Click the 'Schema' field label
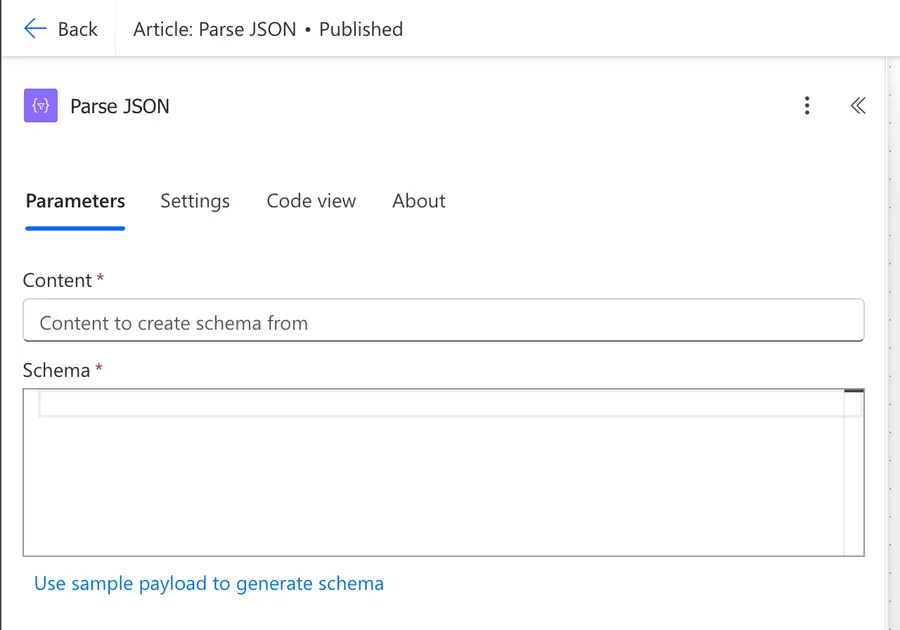Viewport: 900px width, 630px height. pos(56,370)
